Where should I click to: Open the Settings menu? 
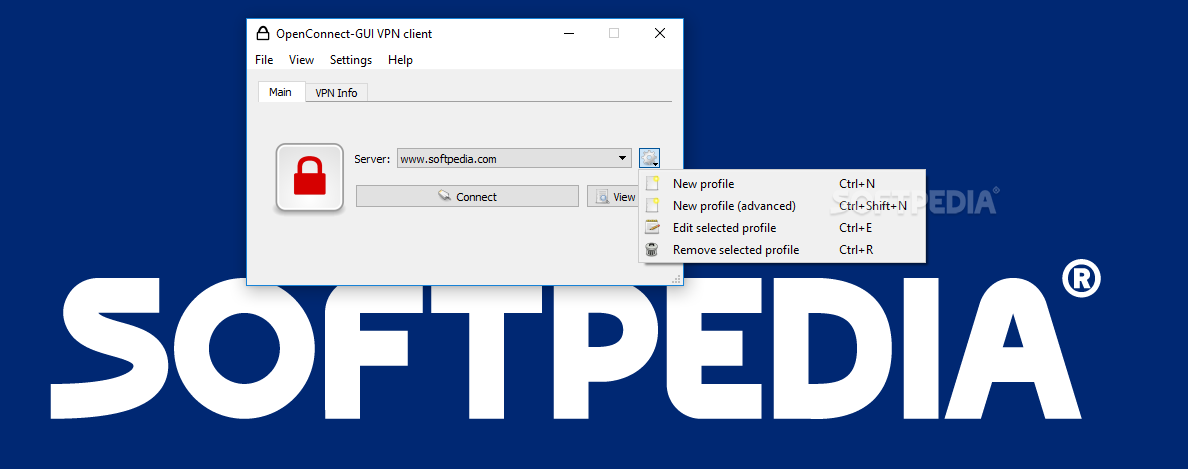351,60
